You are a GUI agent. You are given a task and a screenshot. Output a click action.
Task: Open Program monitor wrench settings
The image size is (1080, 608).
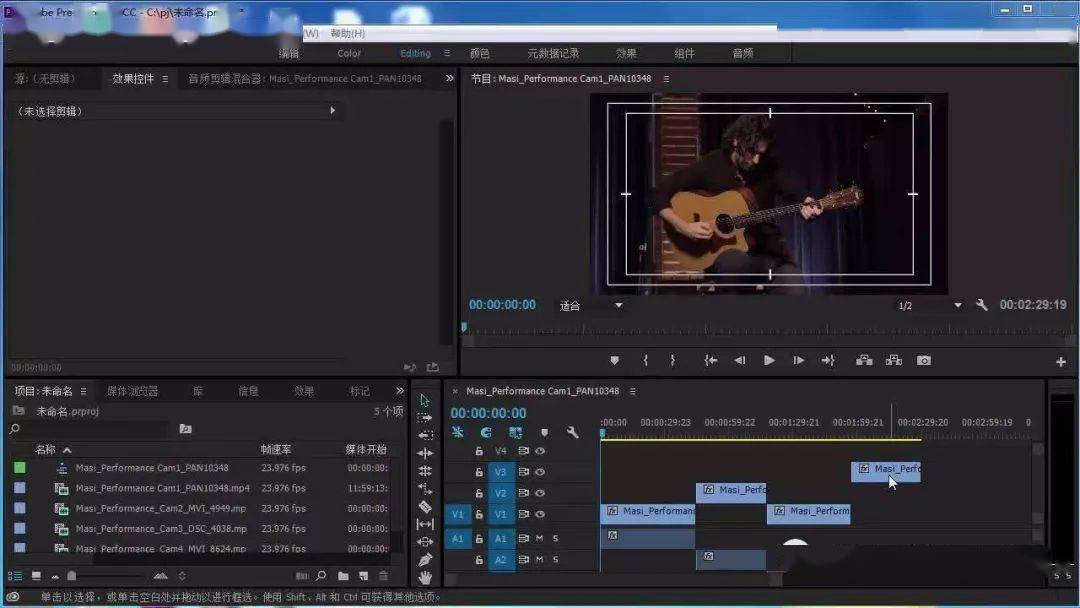(982, 305)
